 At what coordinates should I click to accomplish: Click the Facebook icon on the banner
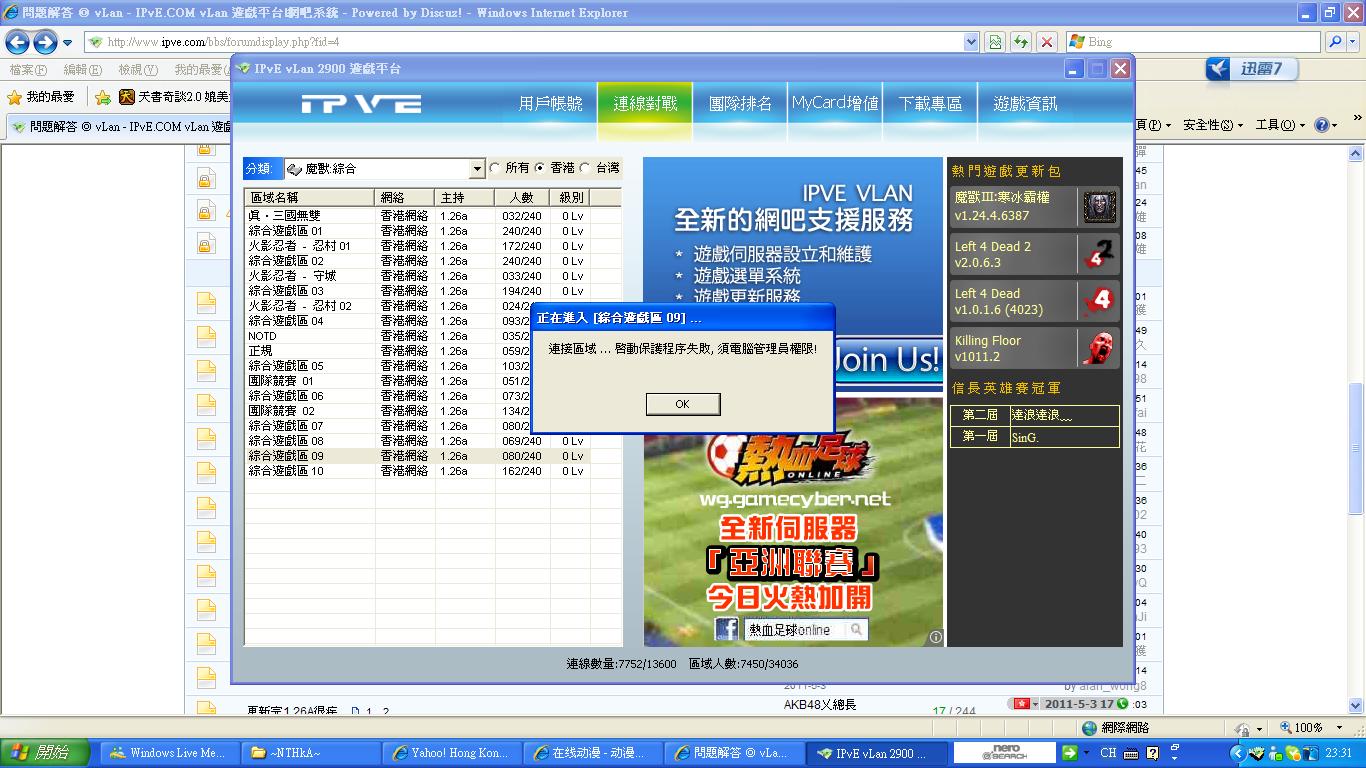pos(726,629)
